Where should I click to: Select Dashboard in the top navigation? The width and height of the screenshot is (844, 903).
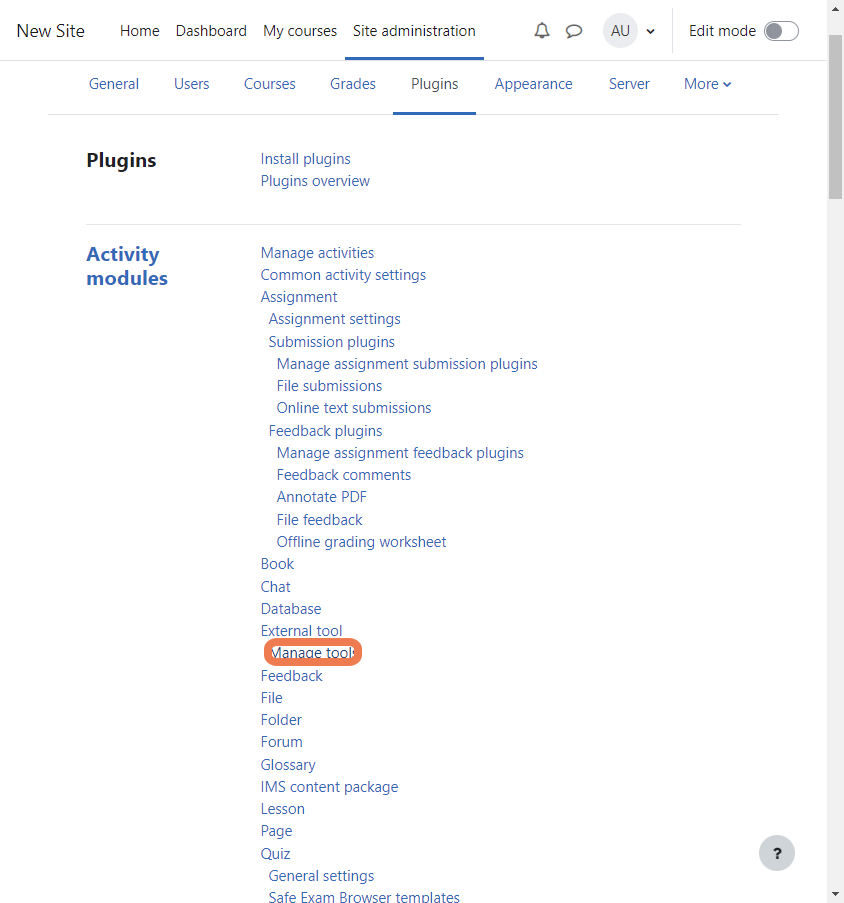click(211, 31)
